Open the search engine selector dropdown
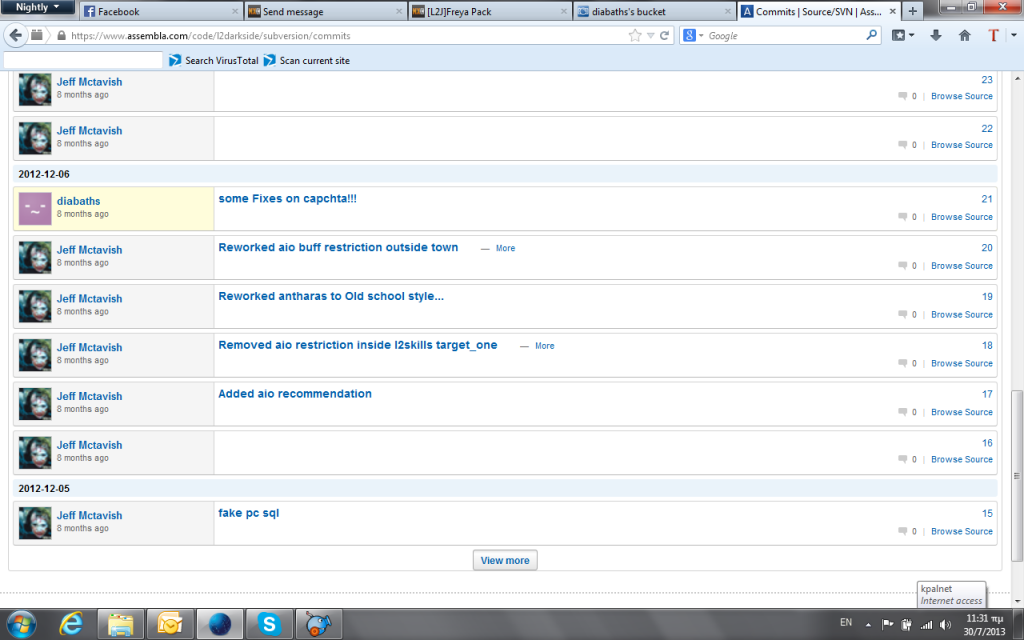The height and width of the screenshot is (640, 1024). [x=694, y=35]
